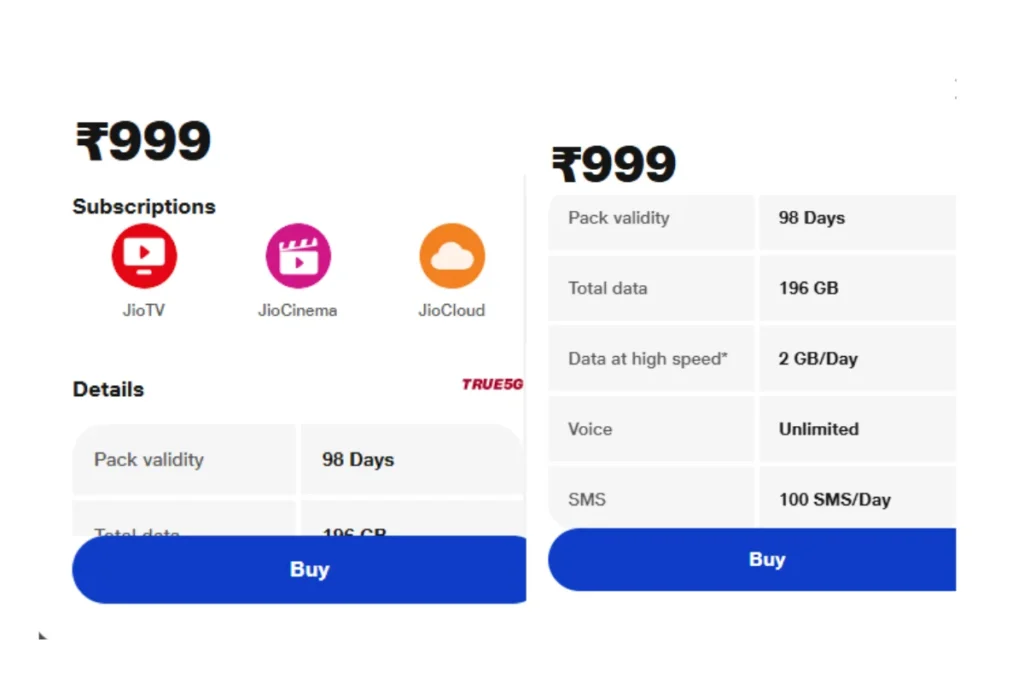Select the Data at high speed* row
The image size is (1024, 683).
(752, 358)
